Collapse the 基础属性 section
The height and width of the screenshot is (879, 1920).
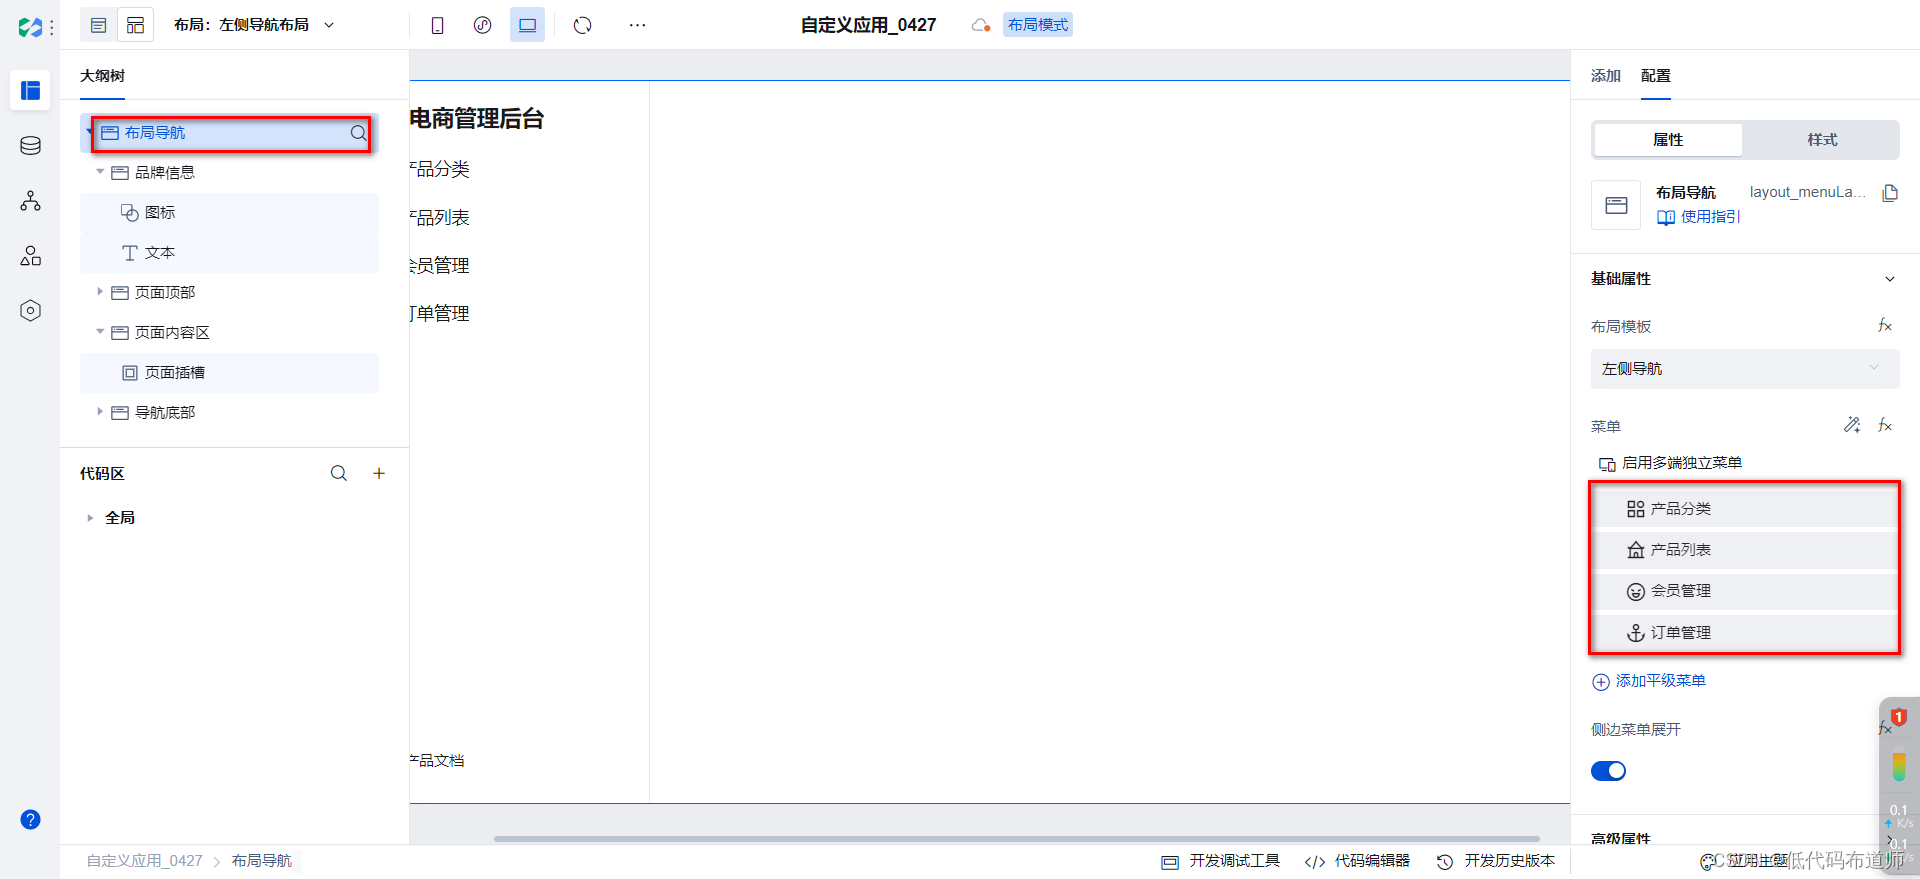[x=1889, y=279]
